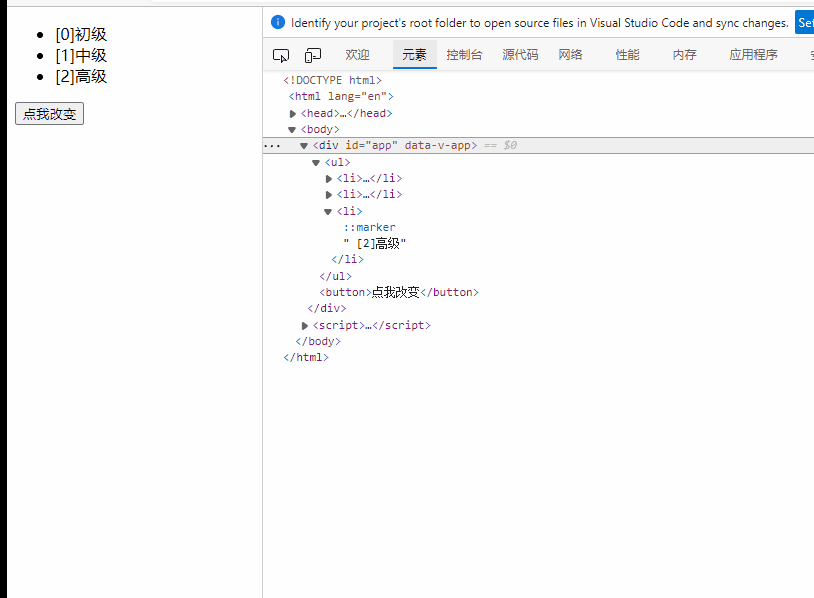Click the blue Set button in notification bar
Viewport: 814px width, 598px height.
click(x=804, y=22)
